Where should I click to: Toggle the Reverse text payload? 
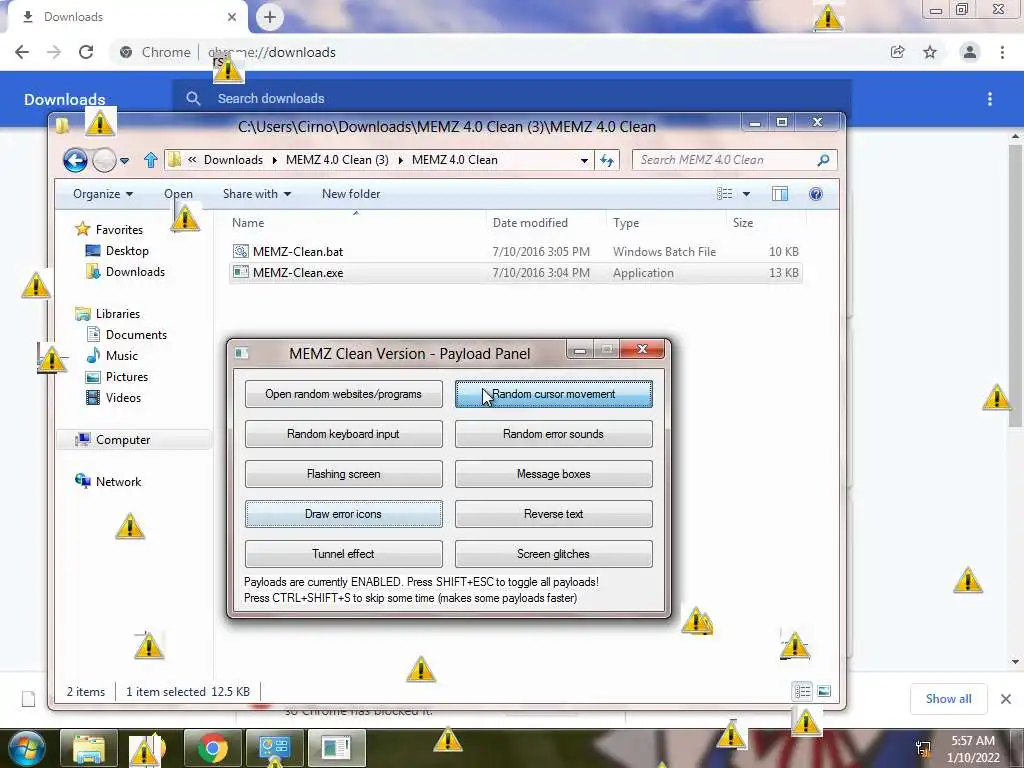click(x=553, y=513)
